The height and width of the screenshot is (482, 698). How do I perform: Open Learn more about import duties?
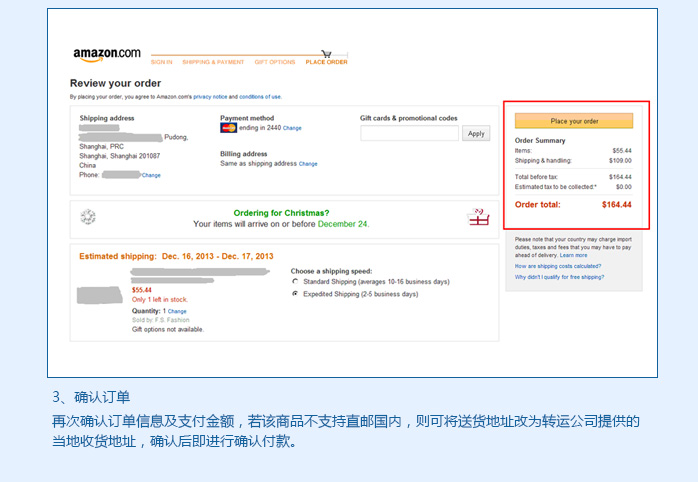tap(573, 255)
